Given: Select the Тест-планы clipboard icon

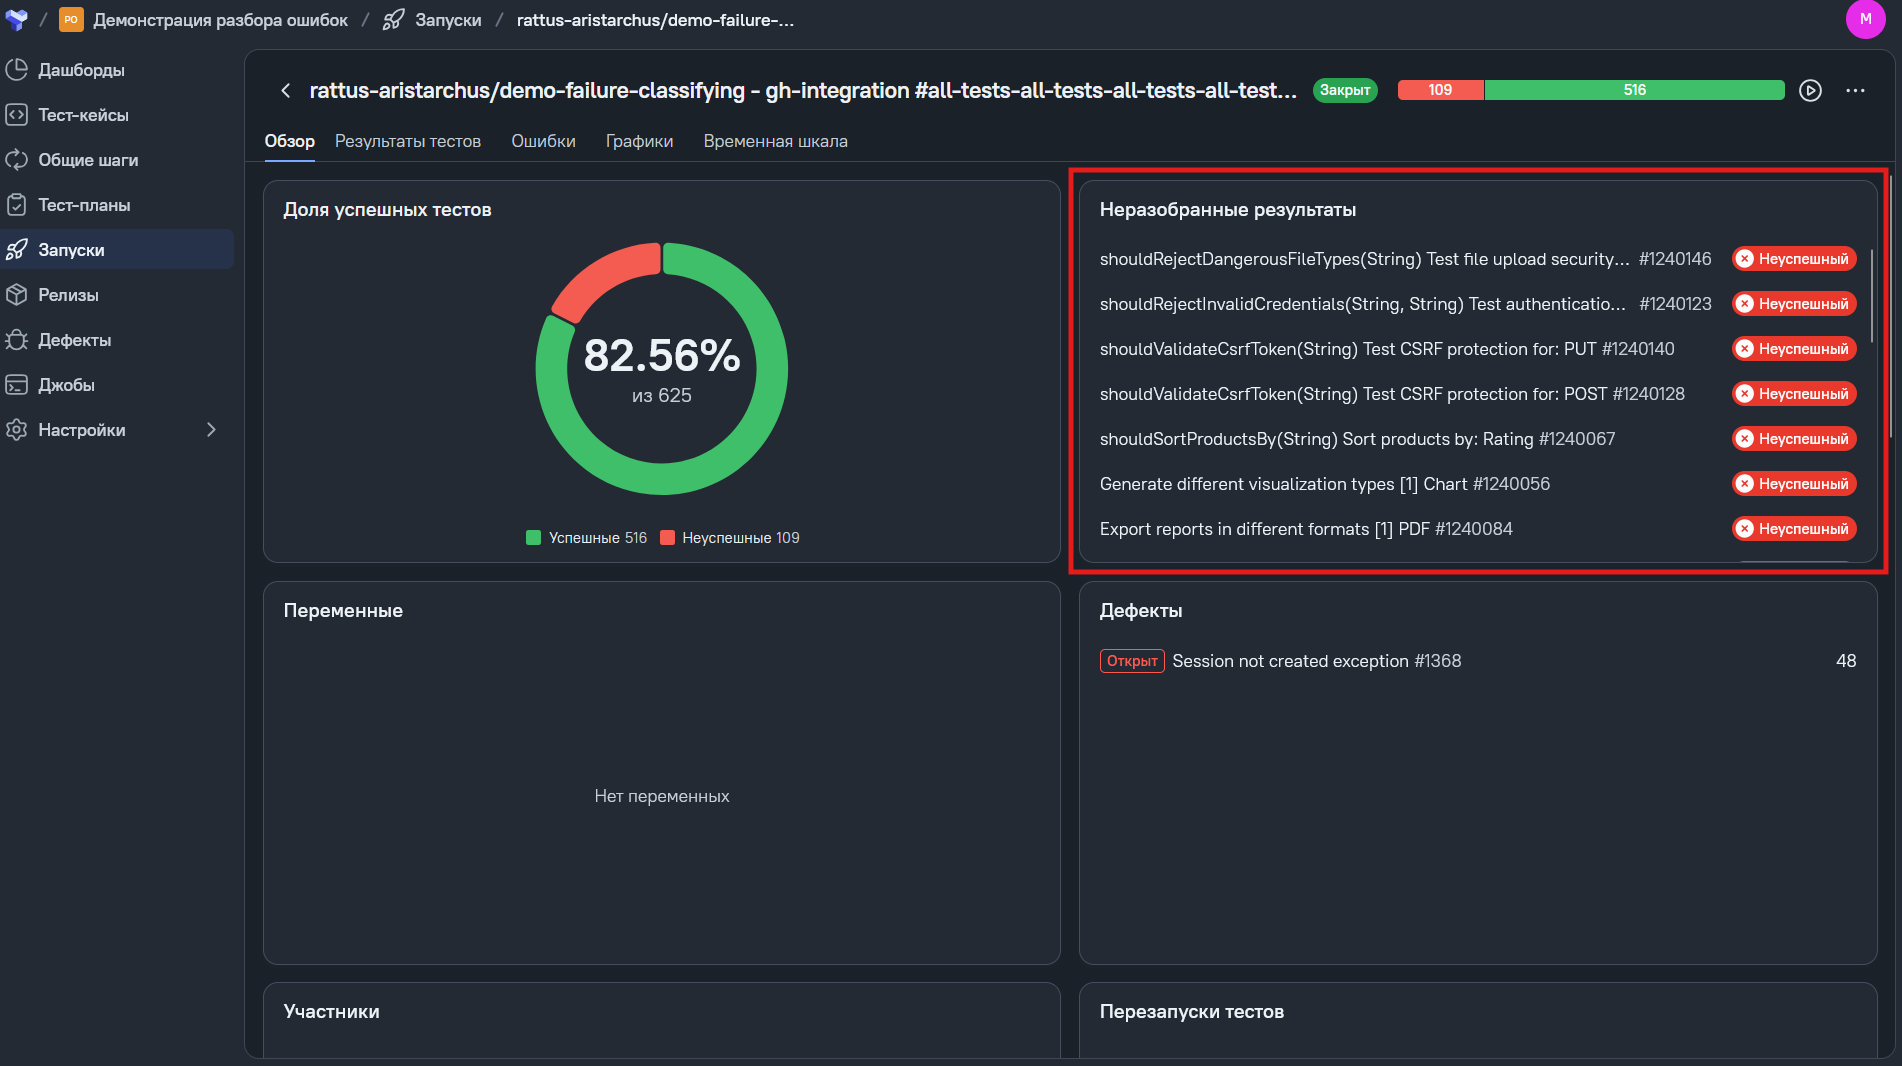Looking at the screenshot, I should tap(17, 205).
